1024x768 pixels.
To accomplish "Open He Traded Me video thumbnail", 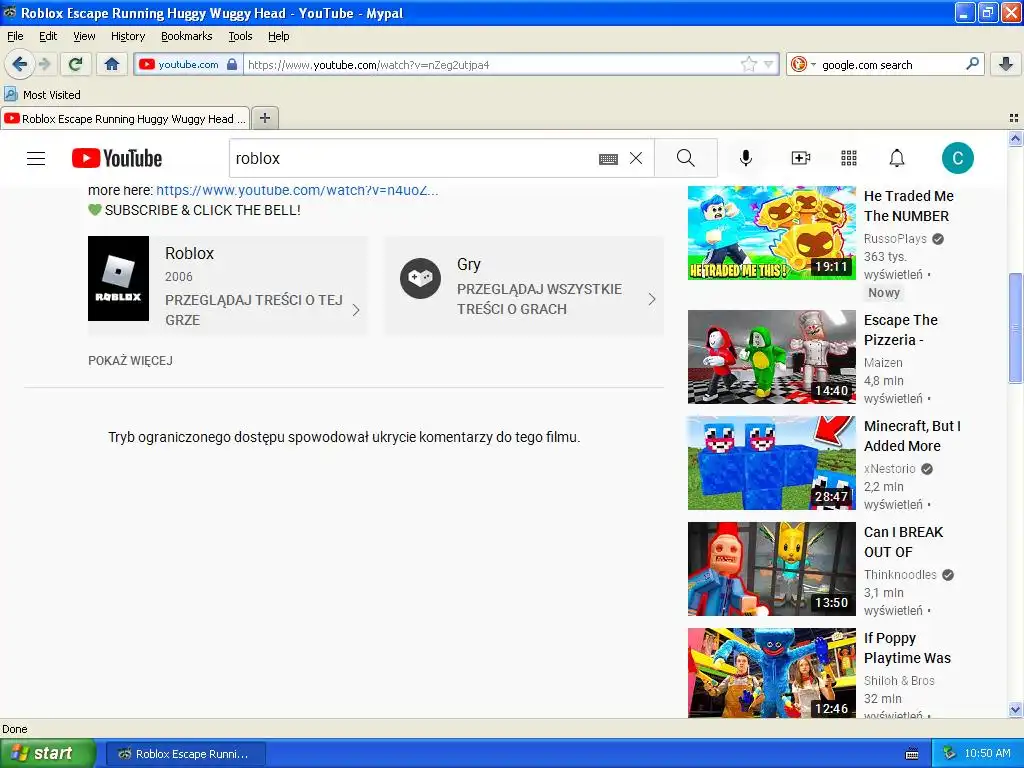I will [x=771, y=232].
